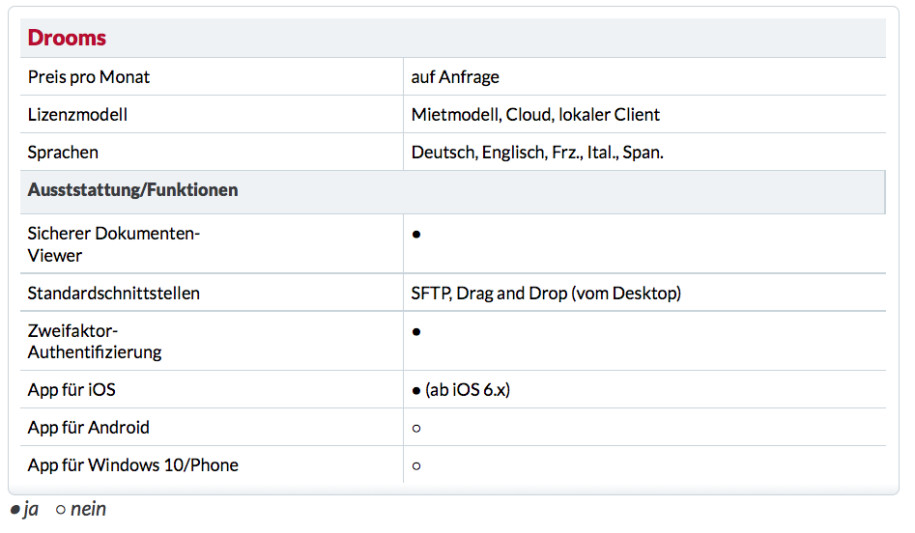Select the Lizenzmodell row label
915x533 pixels.
coord(77,114)
